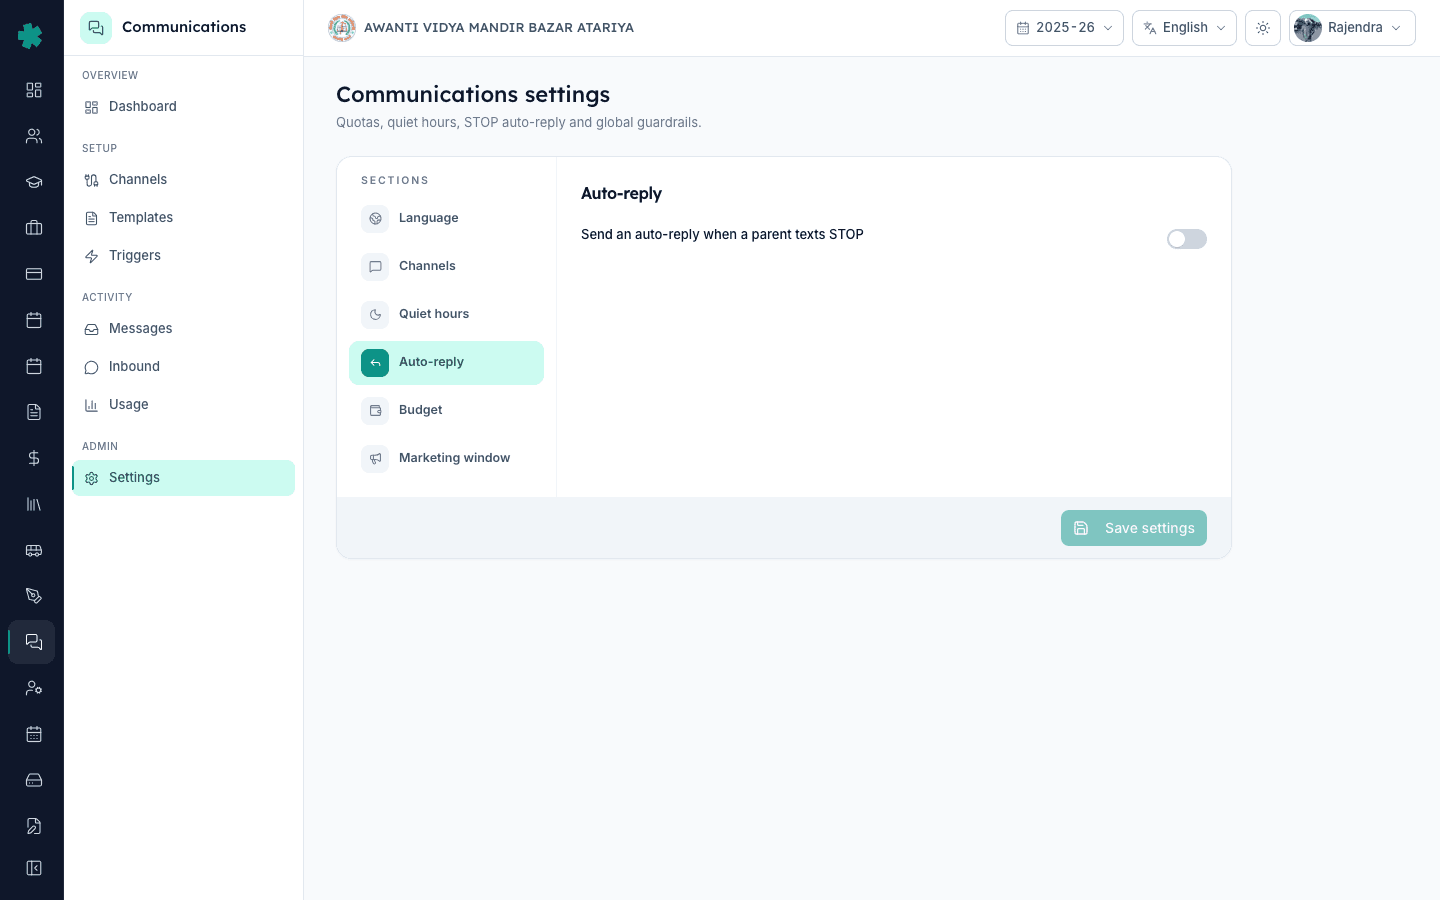Open the briefcase icon in the dark rail
The width and height of the screenshot is (1440, 900).
(x=34, y=228)
